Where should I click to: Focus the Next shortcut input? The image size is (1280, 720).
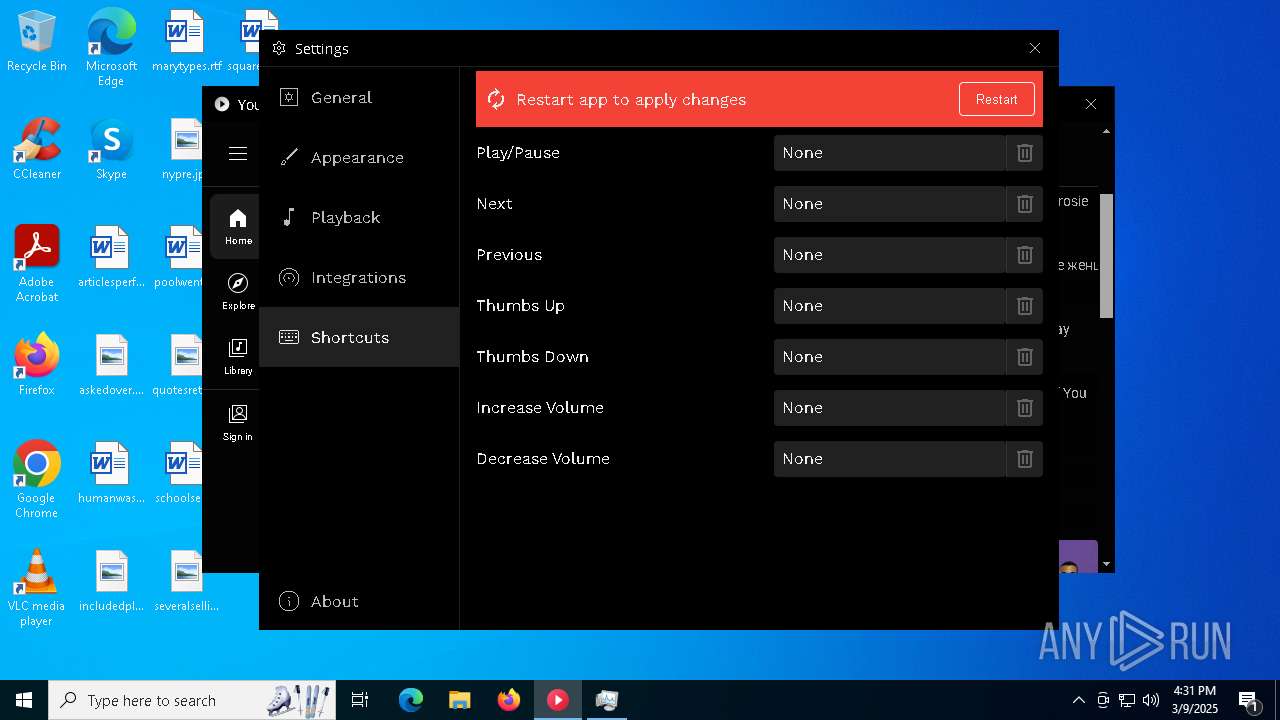coord(889,204)
